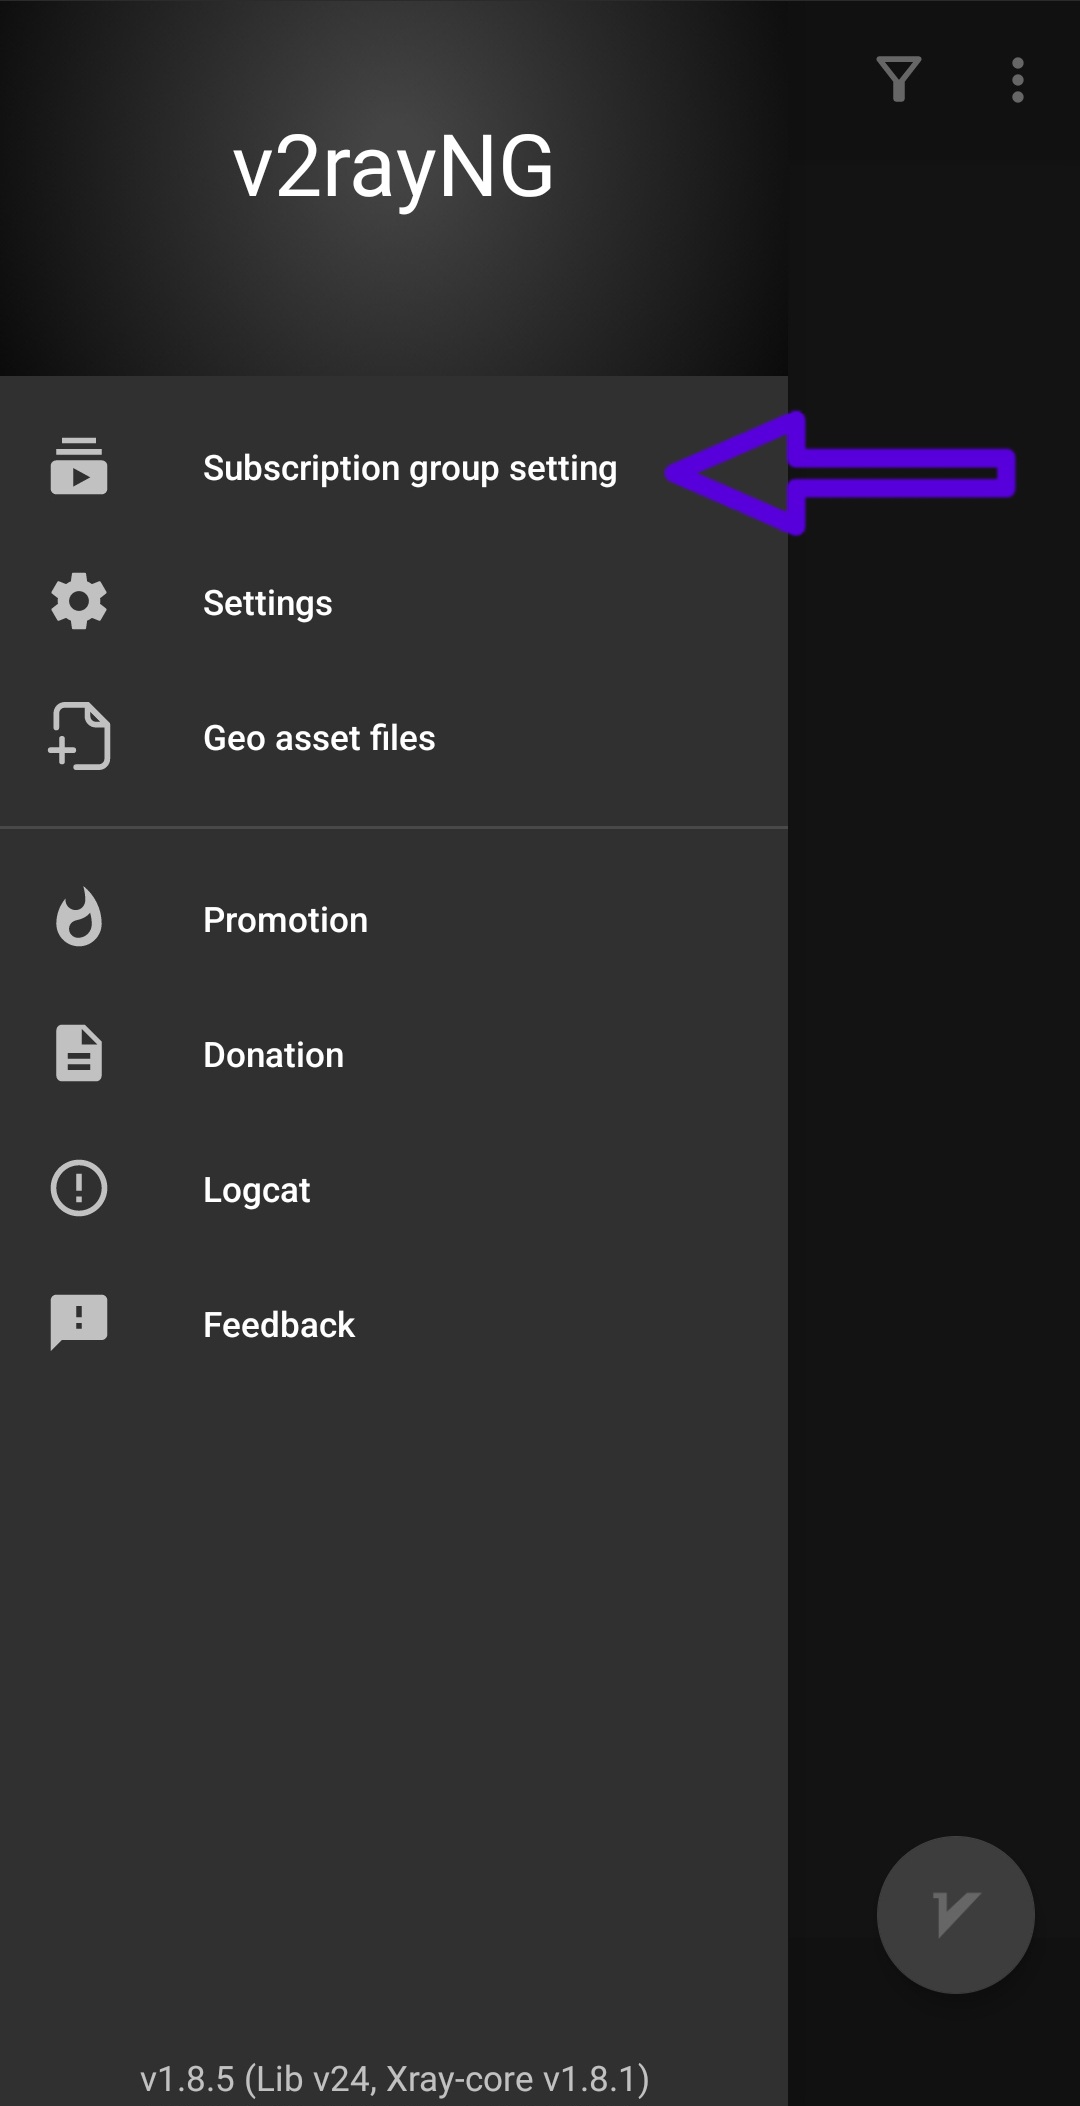
Task: Click the Settings gear icon
Action: point(79,602)
